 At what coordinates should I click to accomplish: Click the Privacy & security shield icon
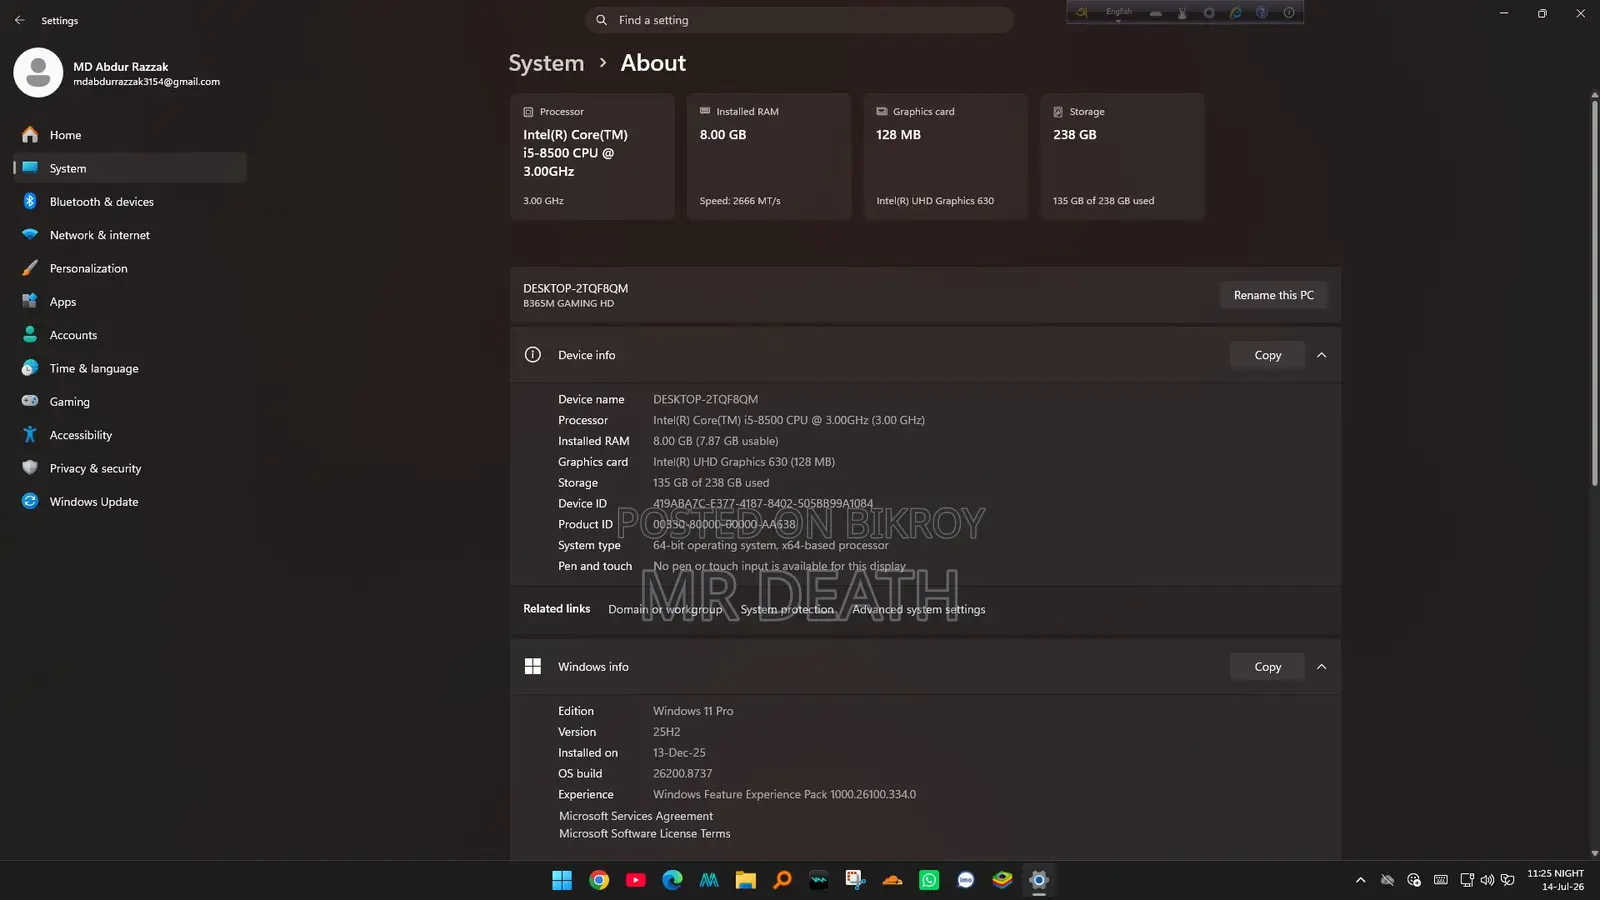tap(30, 468)
